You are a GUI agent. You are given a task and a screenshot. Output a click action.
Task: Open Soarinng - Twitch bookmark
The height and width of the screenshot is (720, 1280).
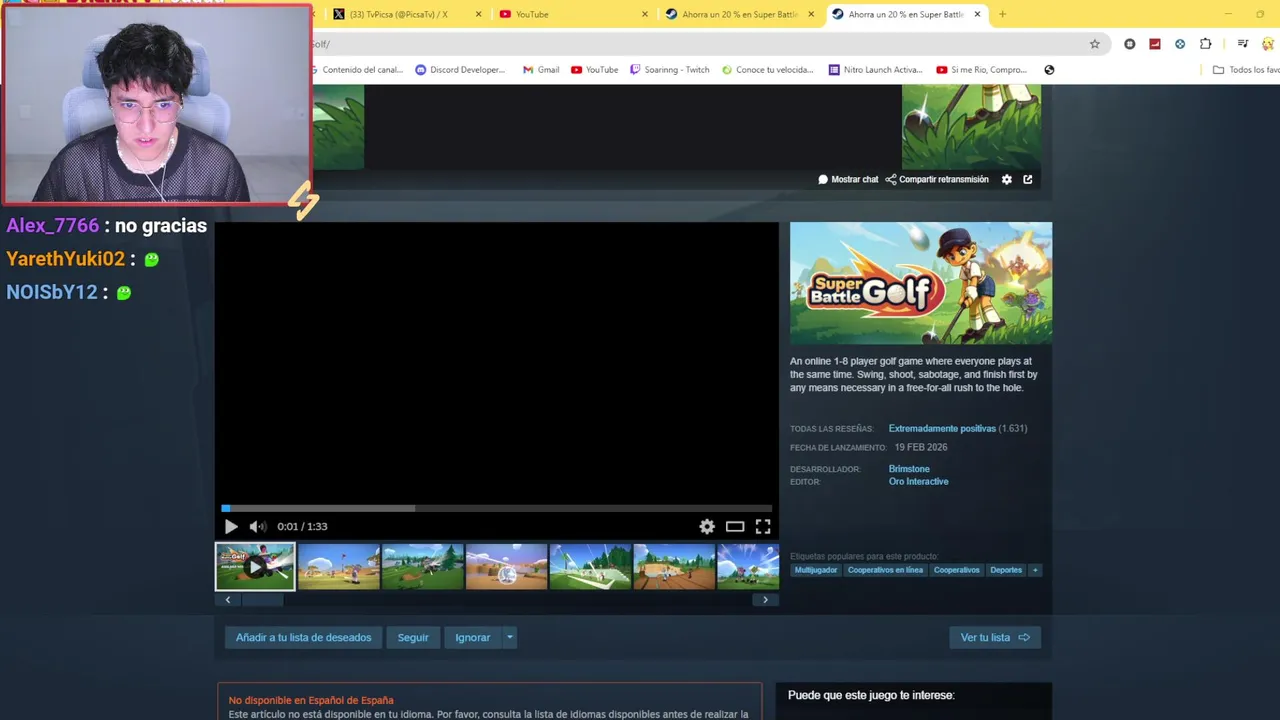670,70
